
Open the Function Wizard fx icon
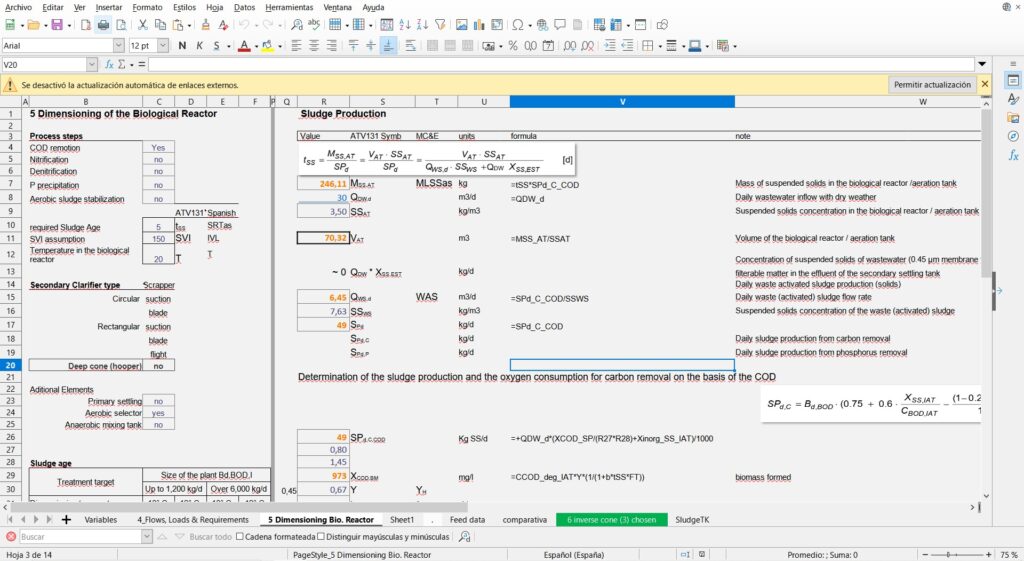click(109, 65)
